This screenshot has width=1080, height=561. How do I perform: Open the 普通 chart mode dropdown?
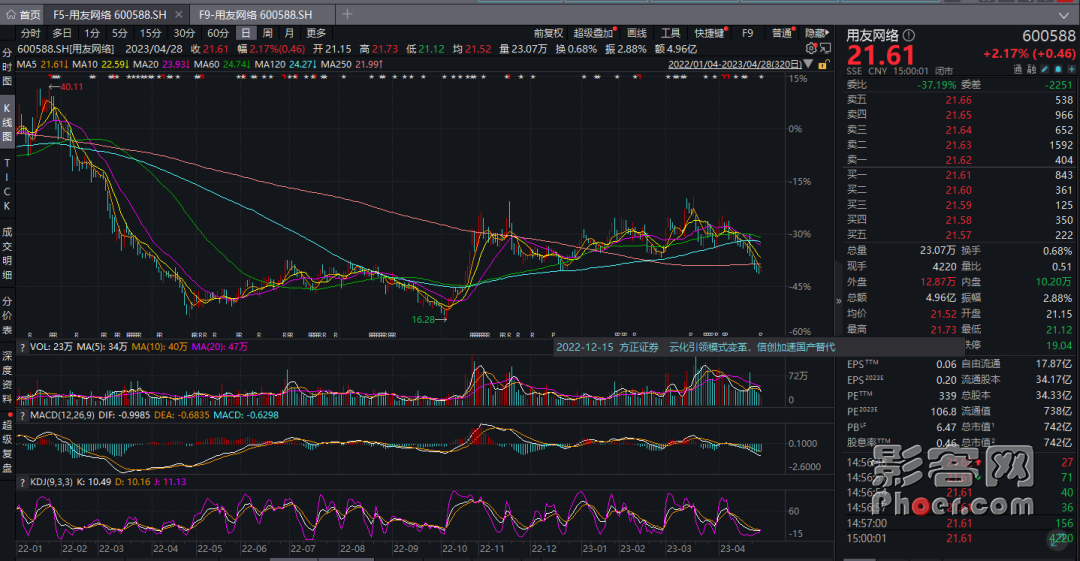[x=782, y=33]
